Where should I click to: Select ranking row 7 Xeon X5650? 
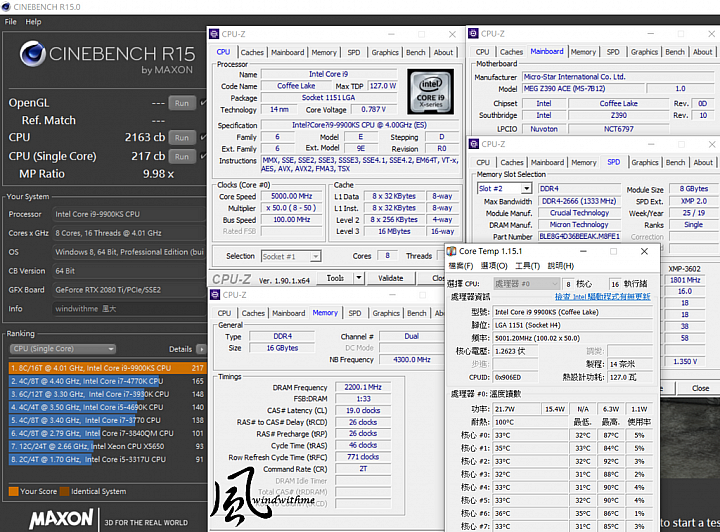[107, 446]
